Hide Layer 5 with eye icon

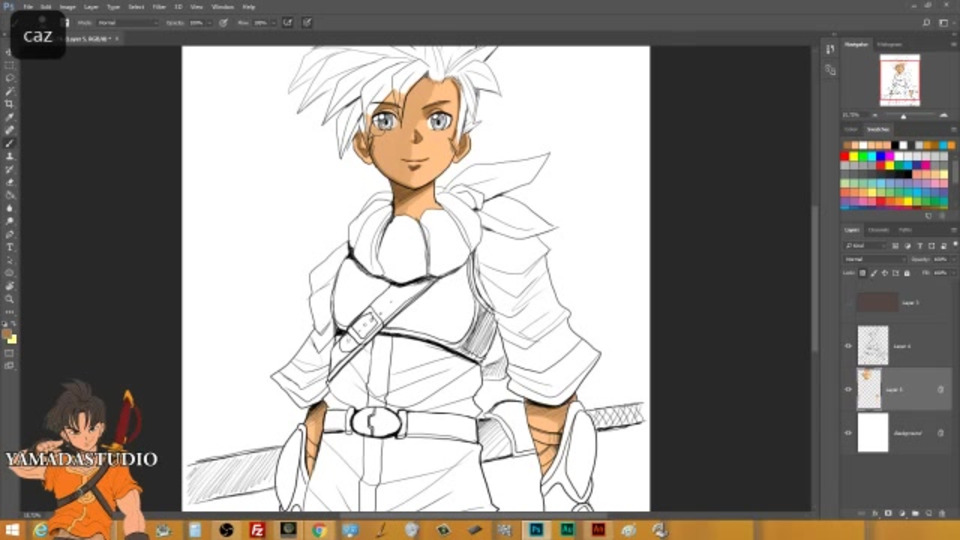pyautogui.click(x=848, y=389)
